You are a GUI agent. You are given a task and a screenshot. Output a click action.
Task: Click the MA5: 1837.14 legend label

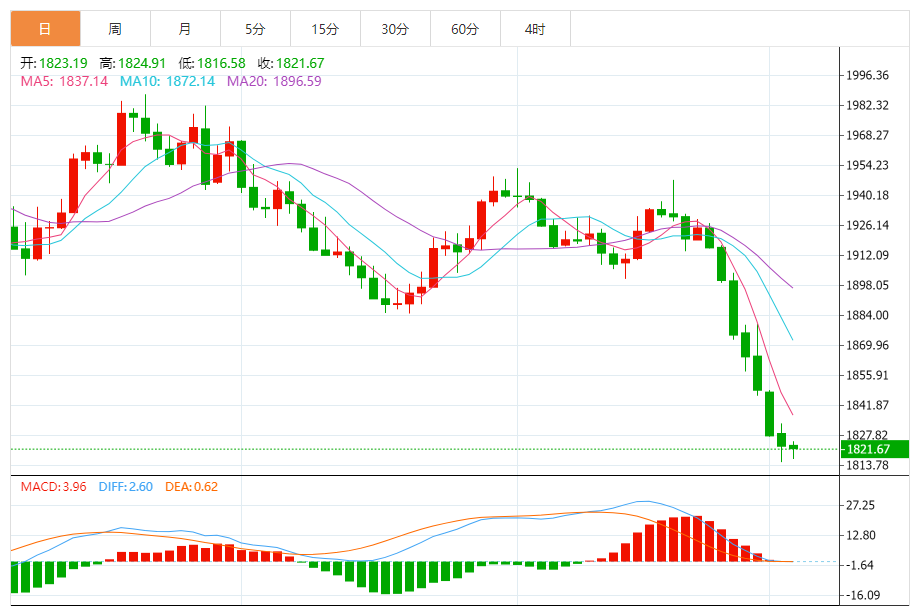[65, 81]
